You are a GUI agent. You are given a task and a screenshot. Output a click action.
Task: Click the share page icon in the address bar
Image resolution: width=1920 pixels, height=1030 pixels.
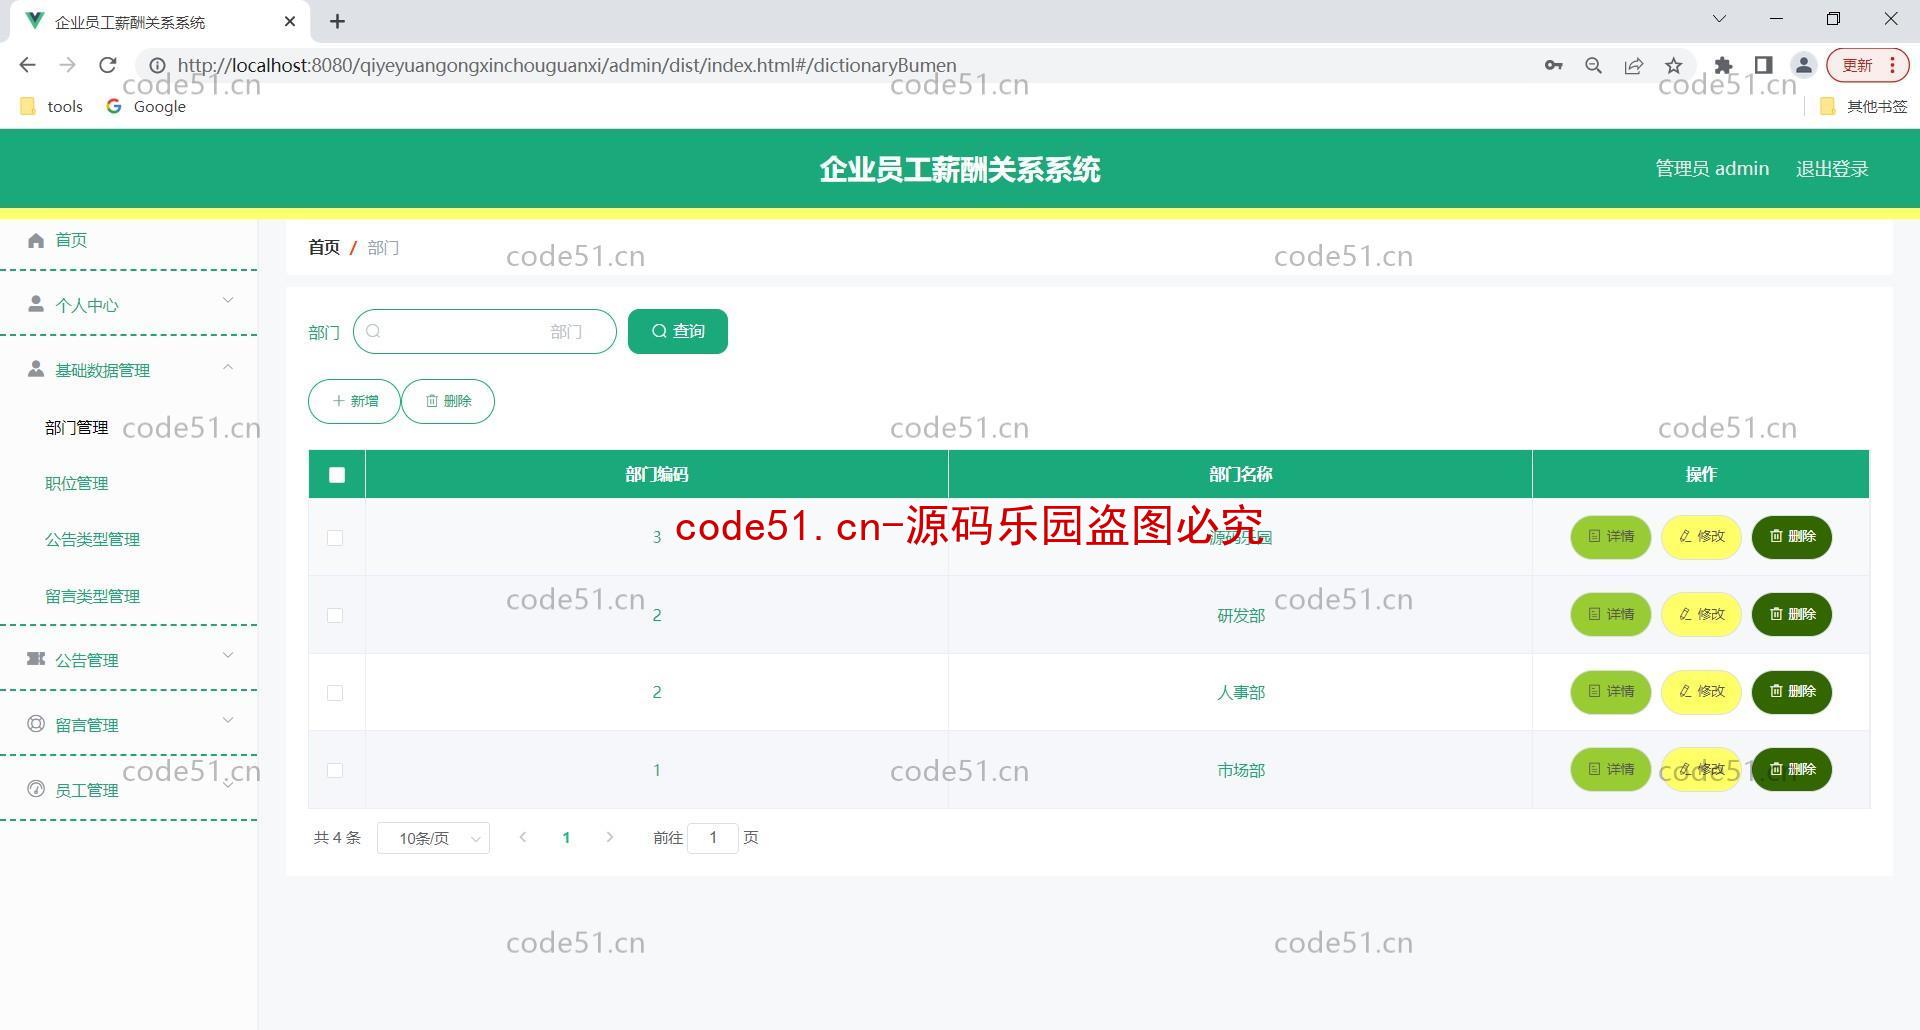click(x=1634, y=66)
